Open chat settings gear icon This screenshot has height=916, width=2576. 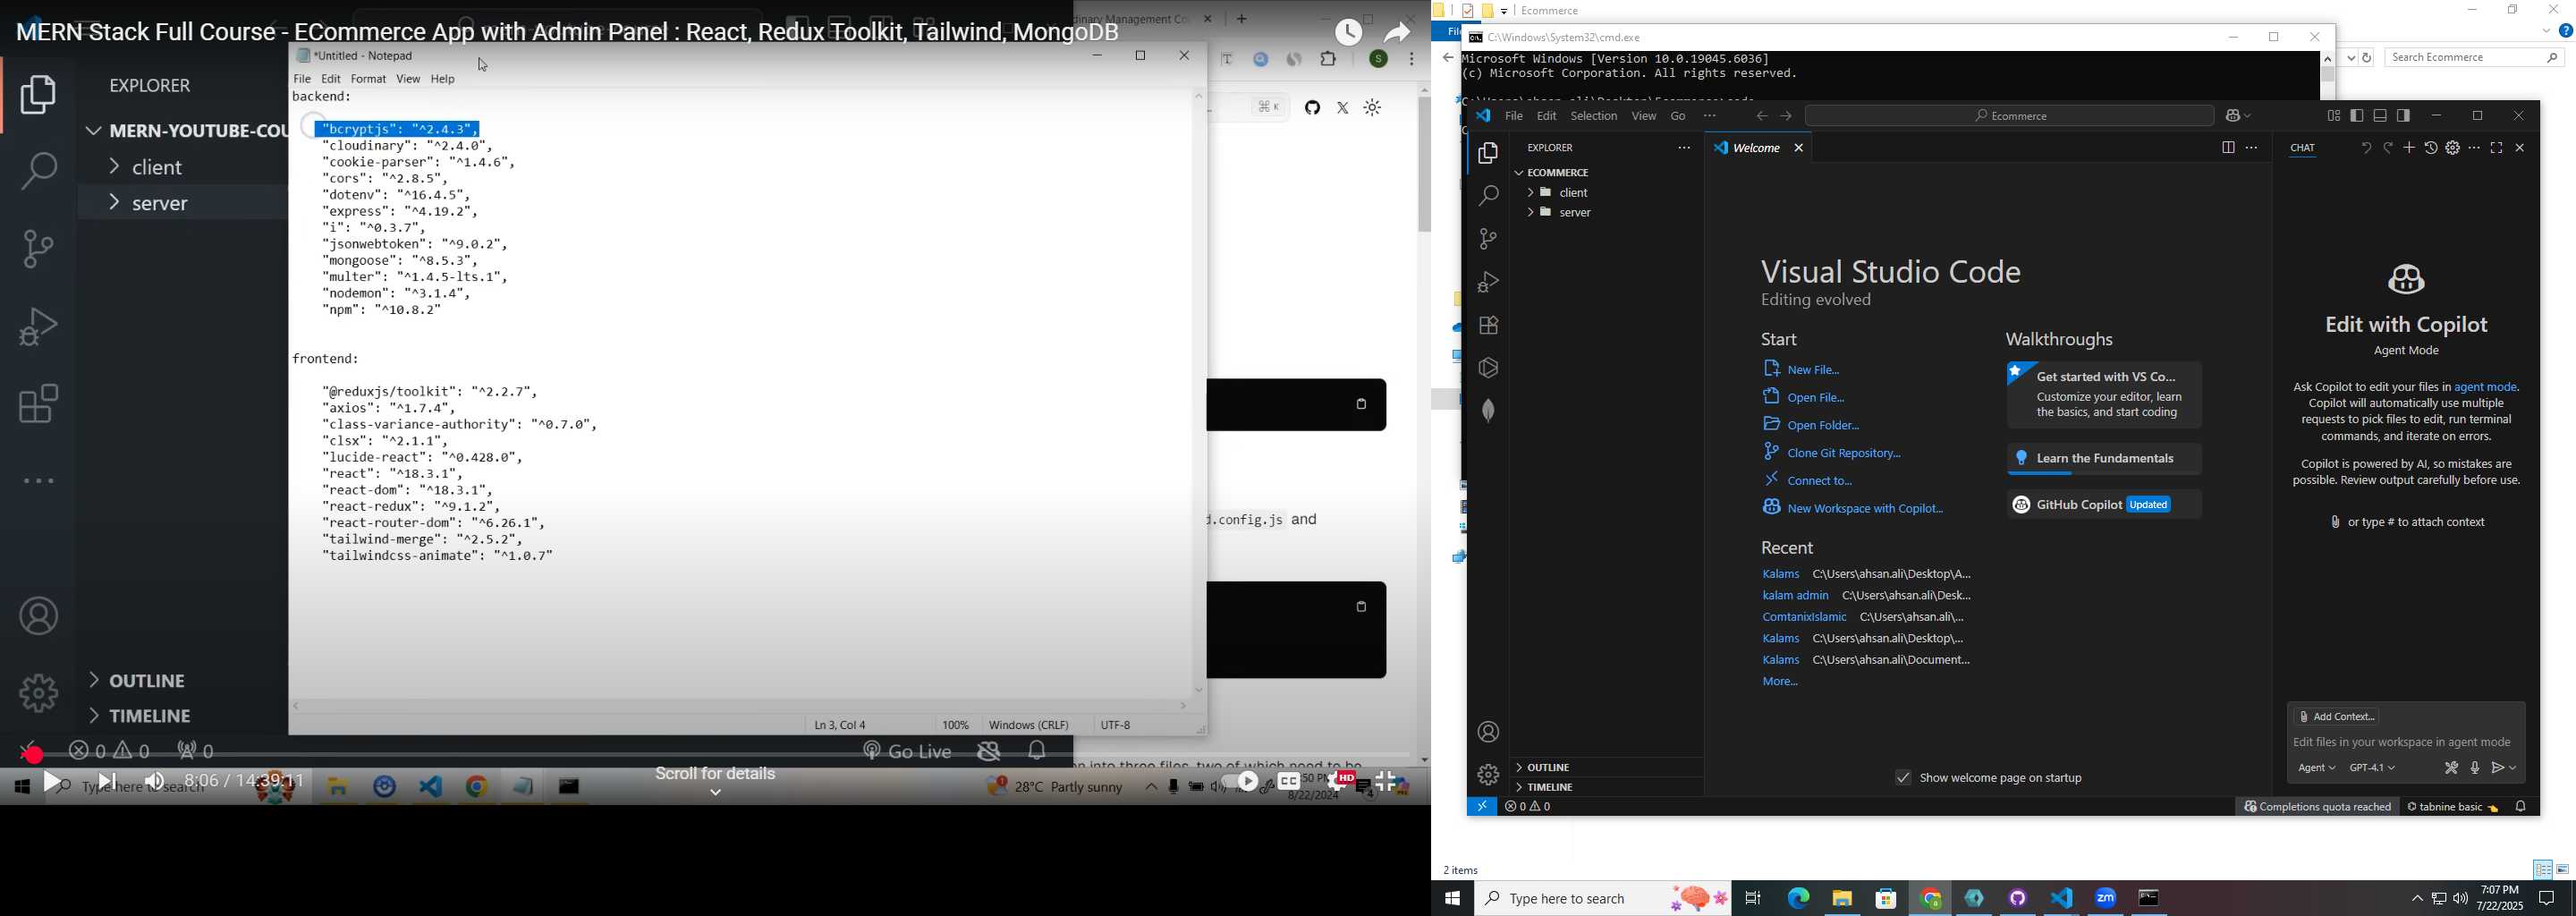[x=2453, y=148]
